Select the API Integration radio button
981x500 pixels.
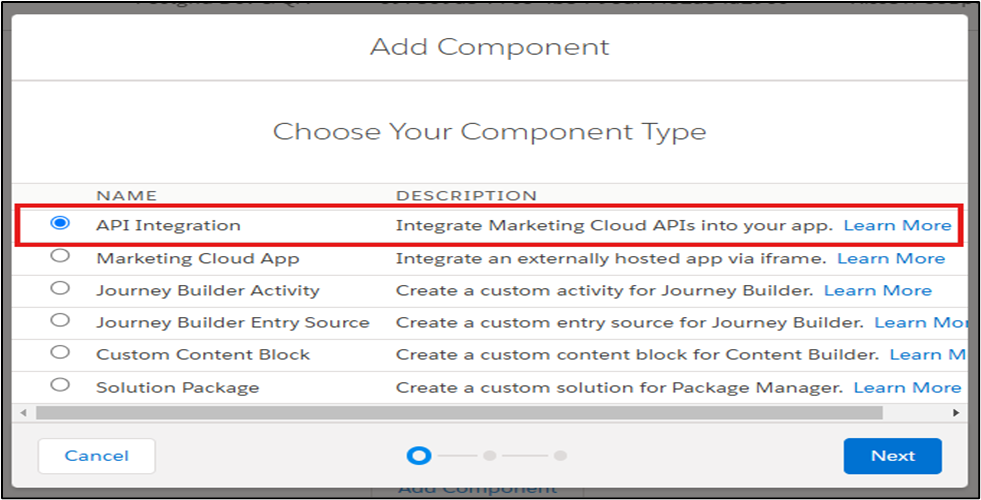(60, 223)
